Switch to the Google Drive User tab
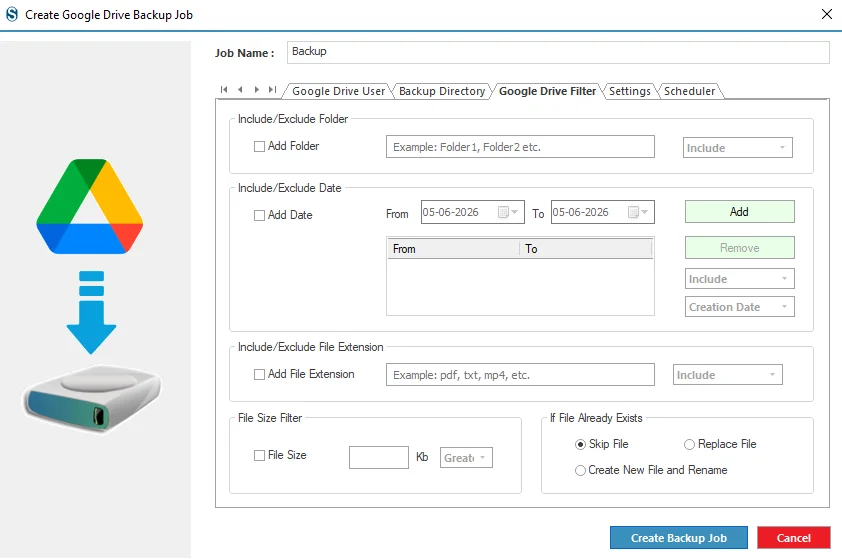This screenshot has height=559, width=842. tap(338, 91)
